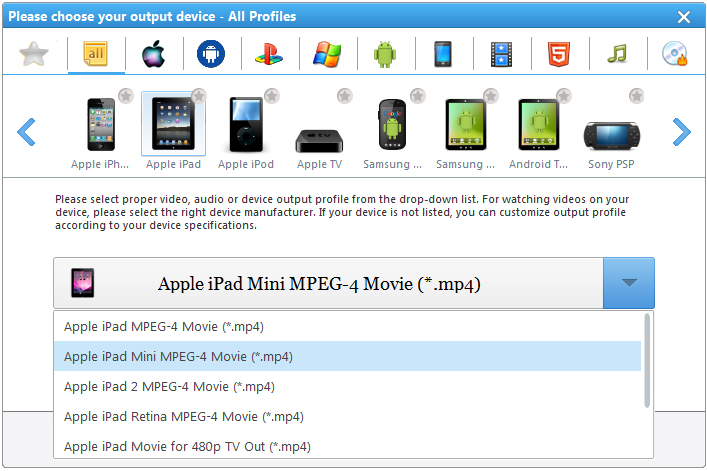Favorite the Apple iPad with its star

[x=199, y=96]
